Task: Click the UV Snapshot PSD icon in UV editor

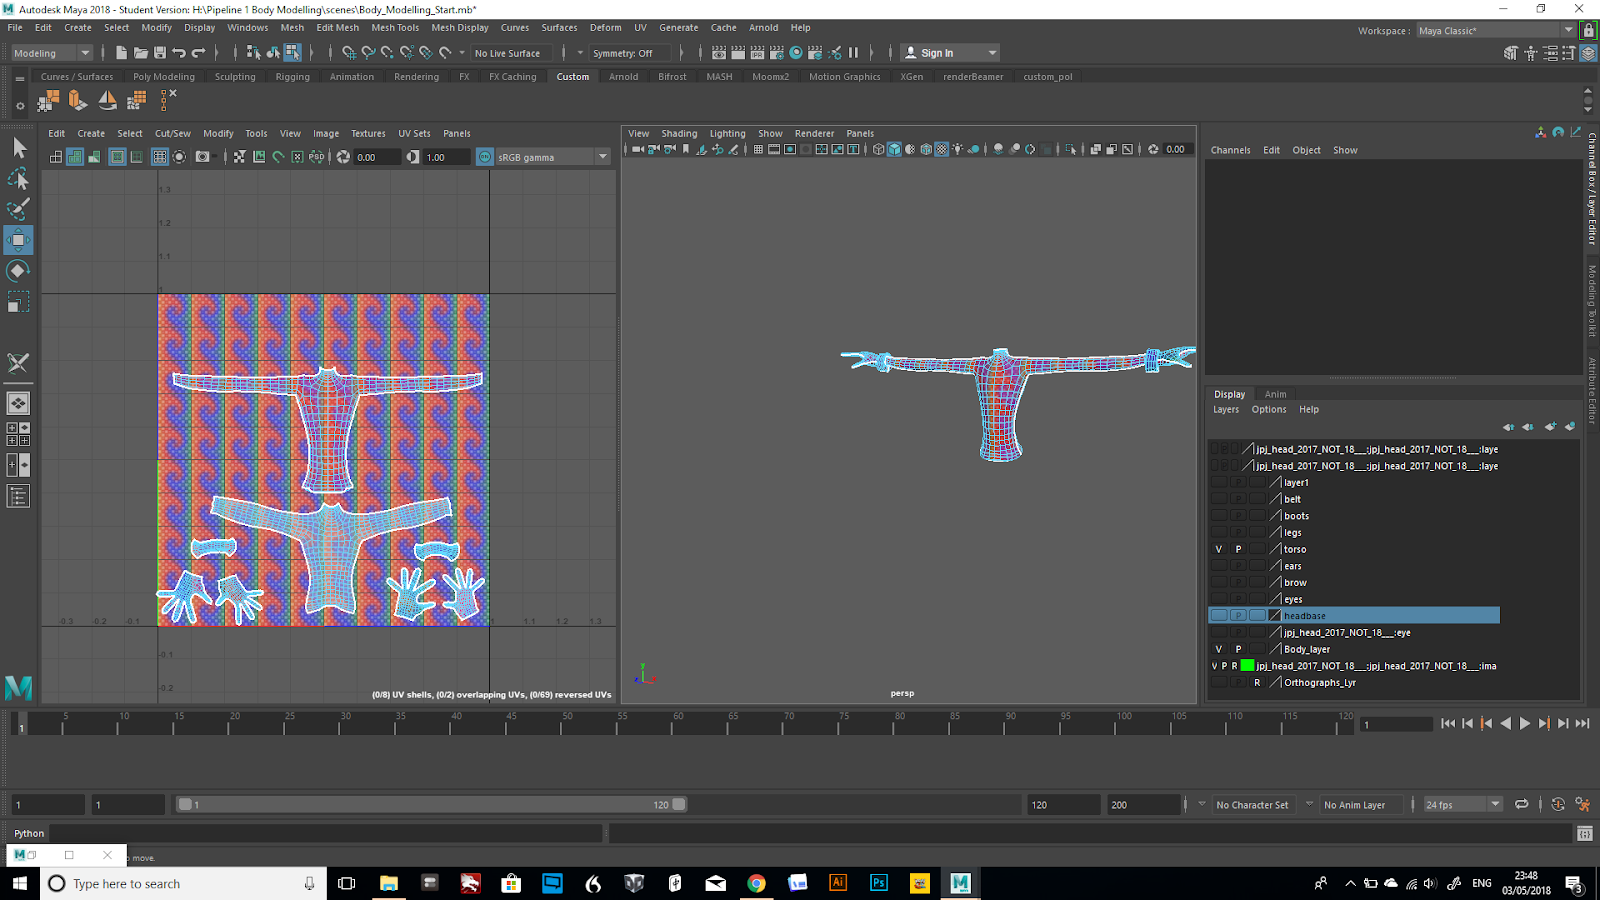Action: click(x=315, y=157)
